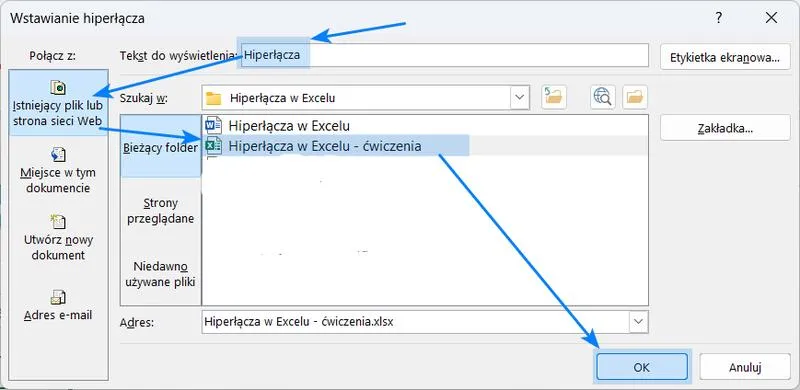Viewport: 800px width, 390px height.
Task: Select Utwórz nowy dokument option
Action: tap(58, 237)
